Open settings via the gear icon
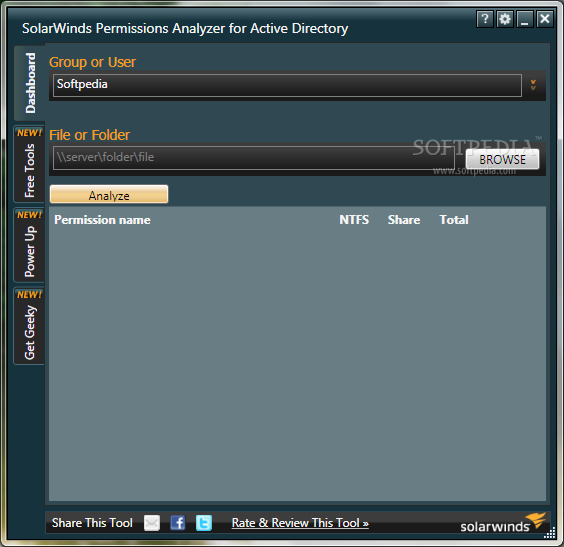The width and height of the screenshot is (564, 547). (505, 19)
